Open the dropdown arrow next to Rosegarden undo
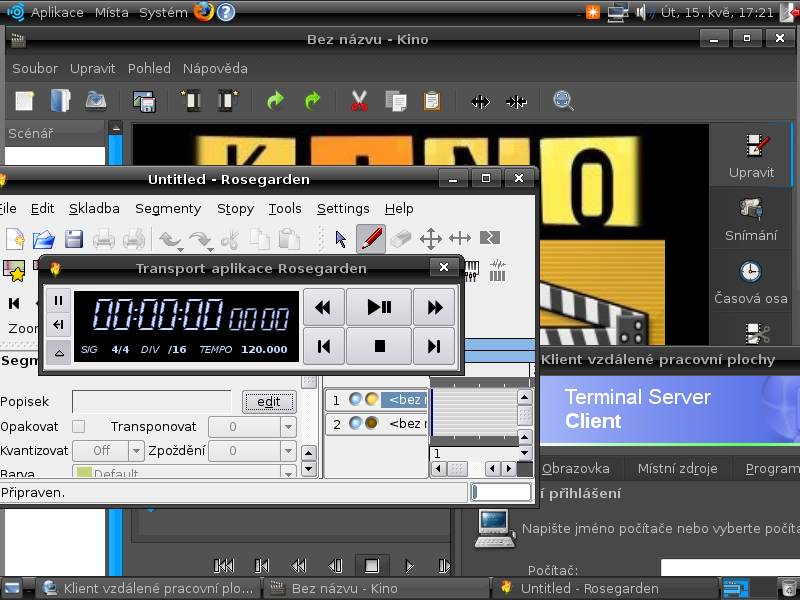800x600 pixels. click(x=181, y=249)
